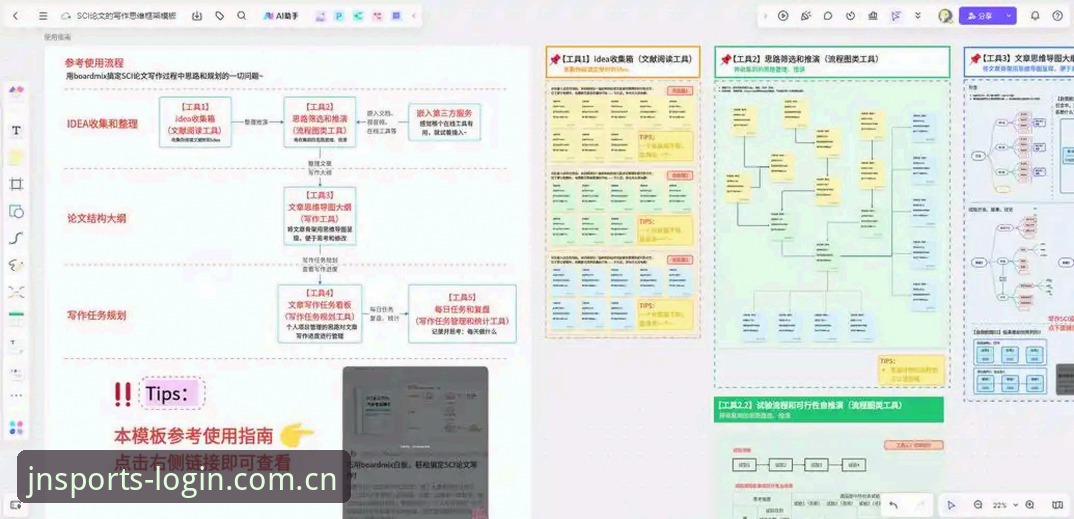Click the export/download icon
Viewport: 1074px width, 519px height.
coord(197,16)
